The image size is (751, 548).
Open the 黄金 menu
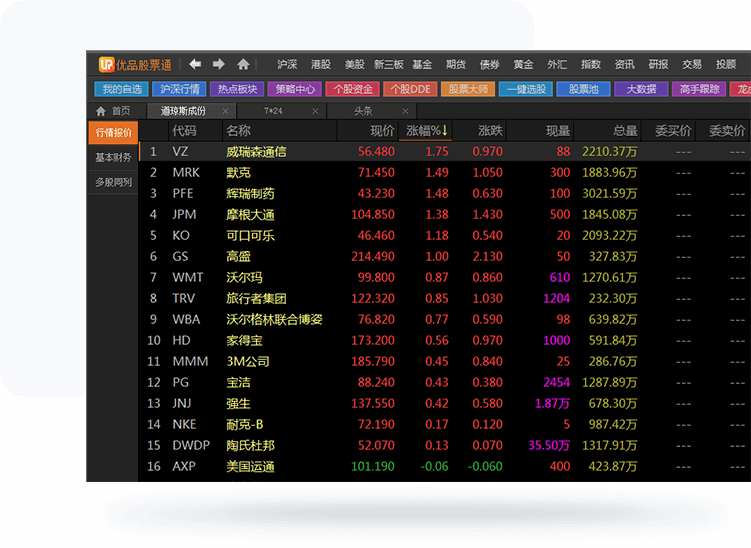pos(523,64)
